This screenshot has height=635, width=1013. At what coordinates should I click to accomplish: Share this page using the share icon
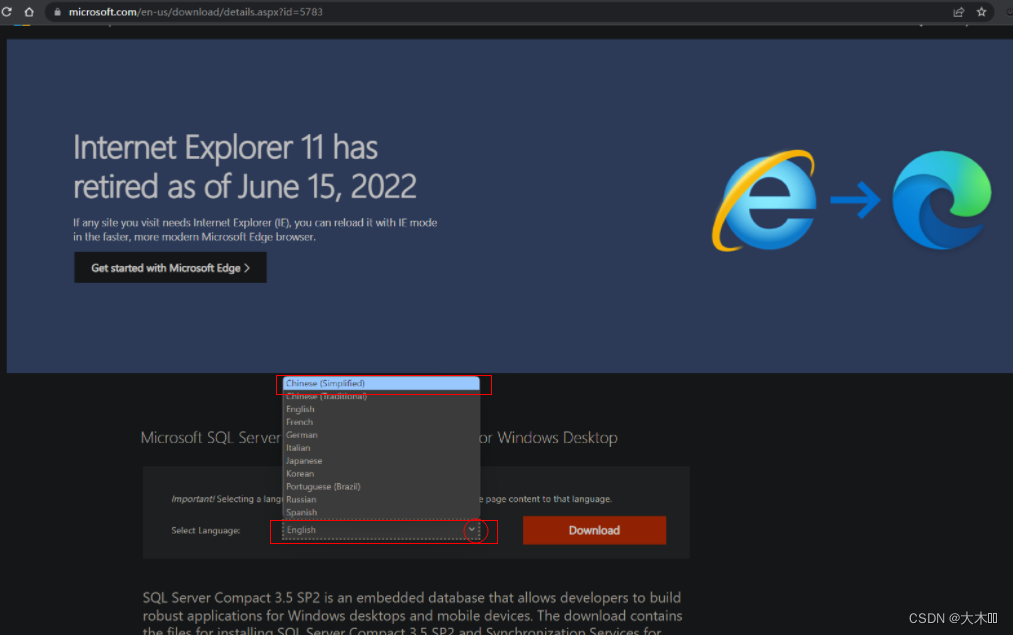tap(959, 12)
